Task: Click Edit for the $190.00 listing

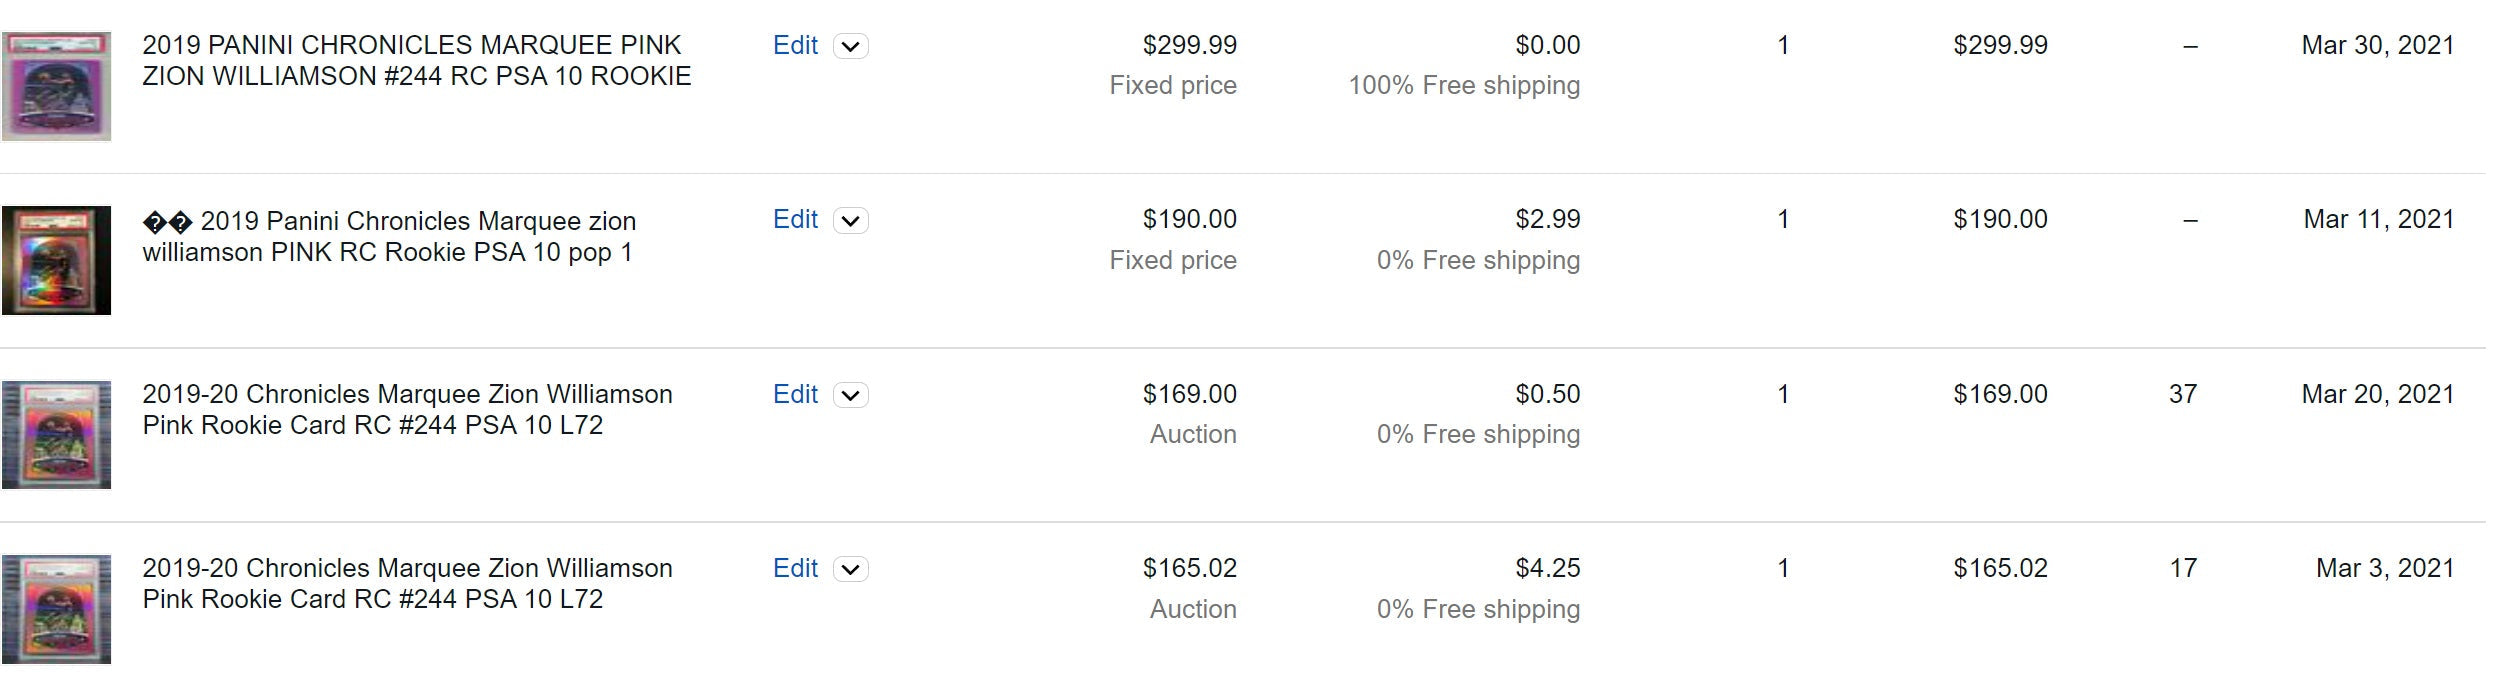Action: pos(795,219)
